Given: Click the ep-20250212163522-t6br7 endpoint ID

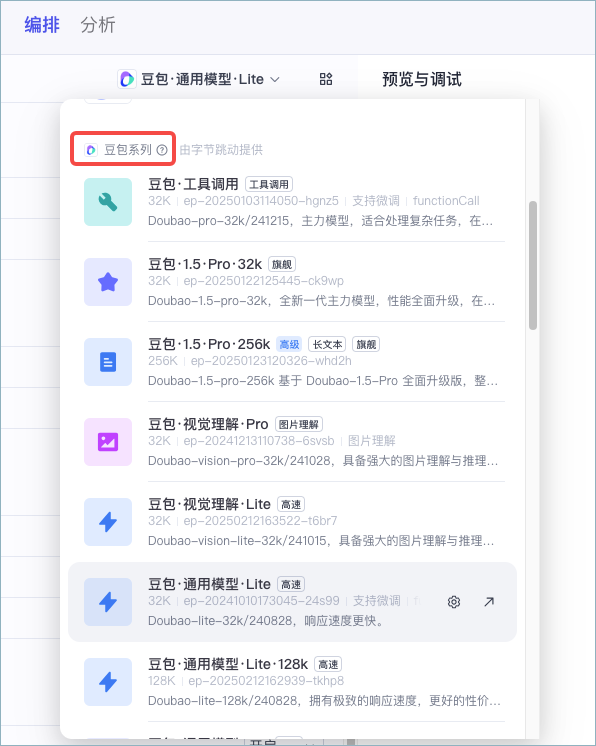Looking at the screenshot, I should [260, 520].
